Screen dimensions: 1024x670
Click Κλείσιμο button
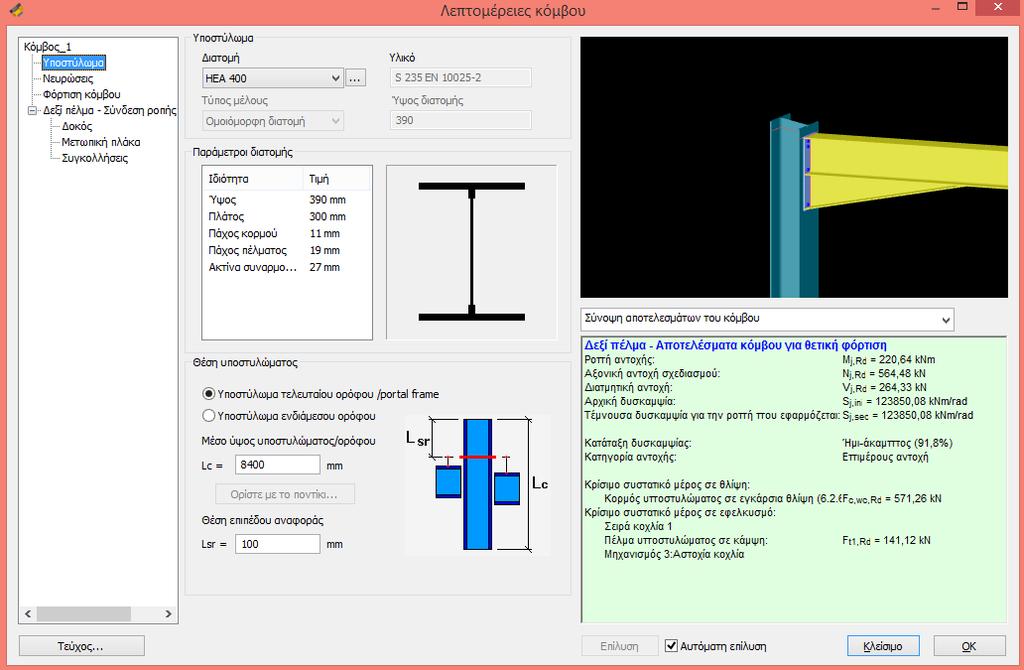[883, 646]
